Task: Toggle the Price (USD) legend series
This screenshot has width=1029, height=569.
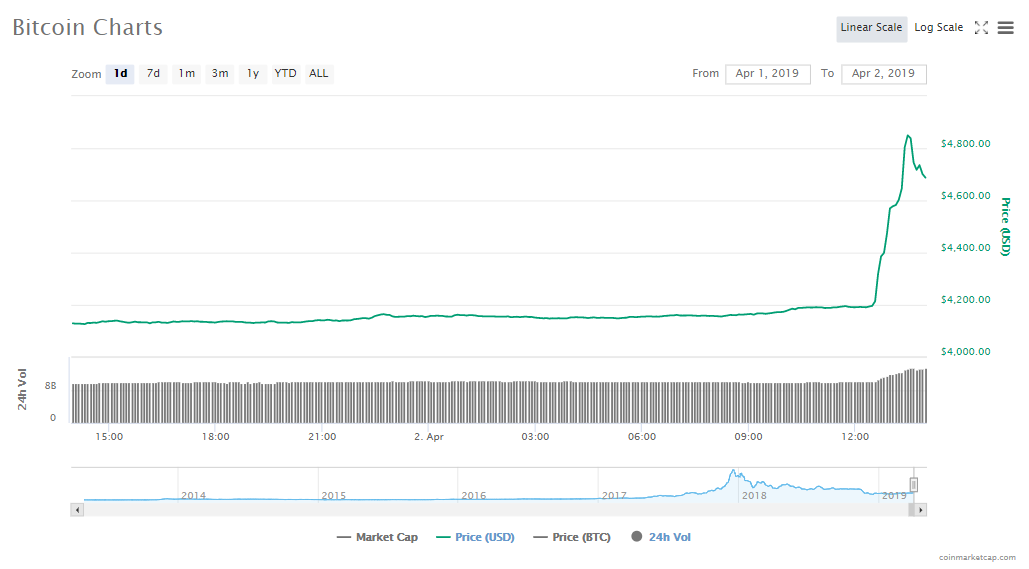Action: click(476, 537)
